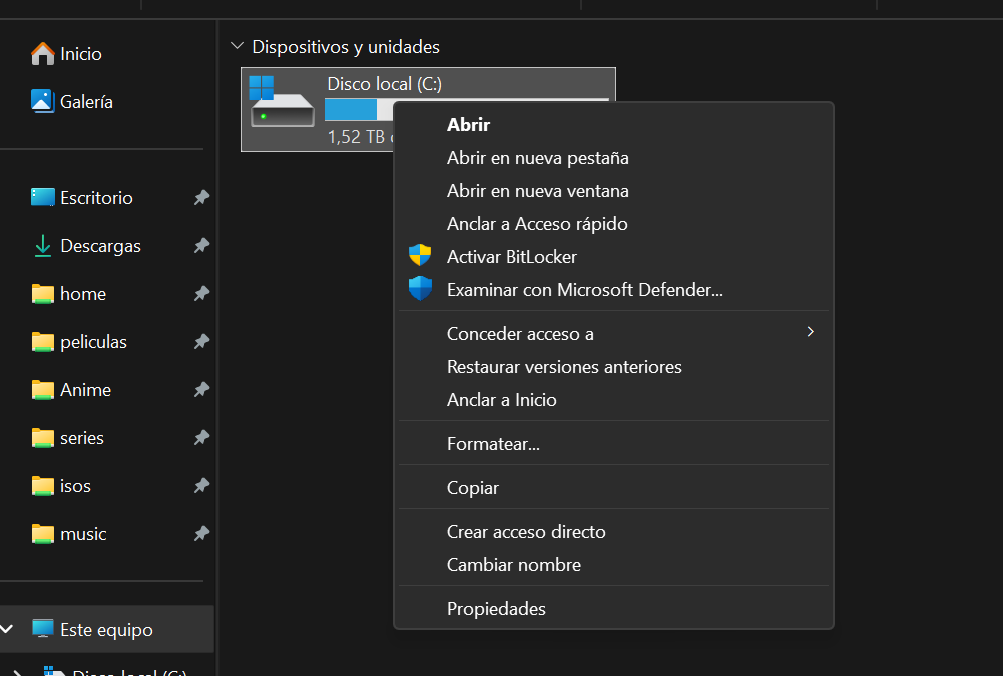1003x676 pixels.
Task: Click the peliculas folder icon
Action: pyautogui.click(x=43, y=342)
